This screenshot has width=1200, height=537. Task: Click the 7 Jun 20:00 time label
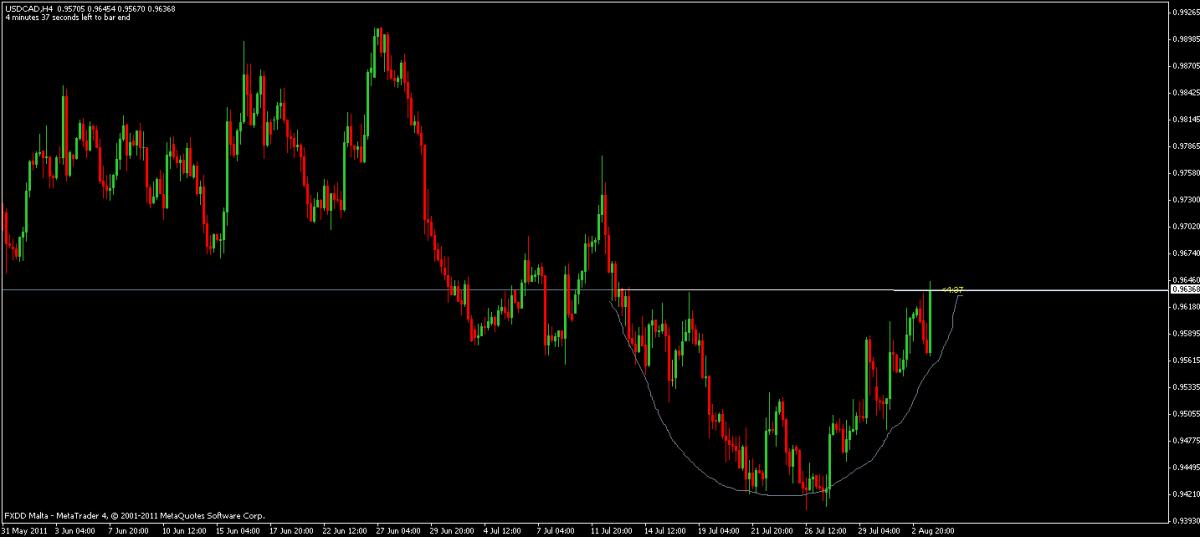tap(127, 530)
